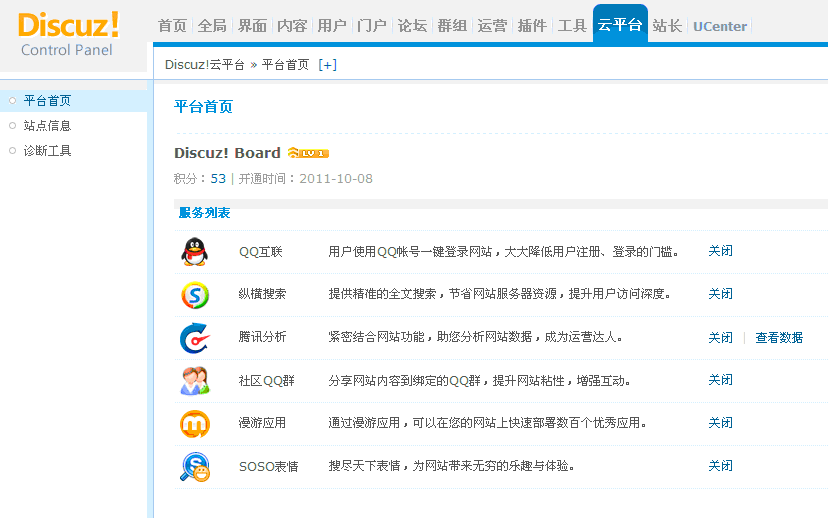This screenshot has height=518, width=828.
Task: Open the 站长 tab
Action: click(667, 25)
